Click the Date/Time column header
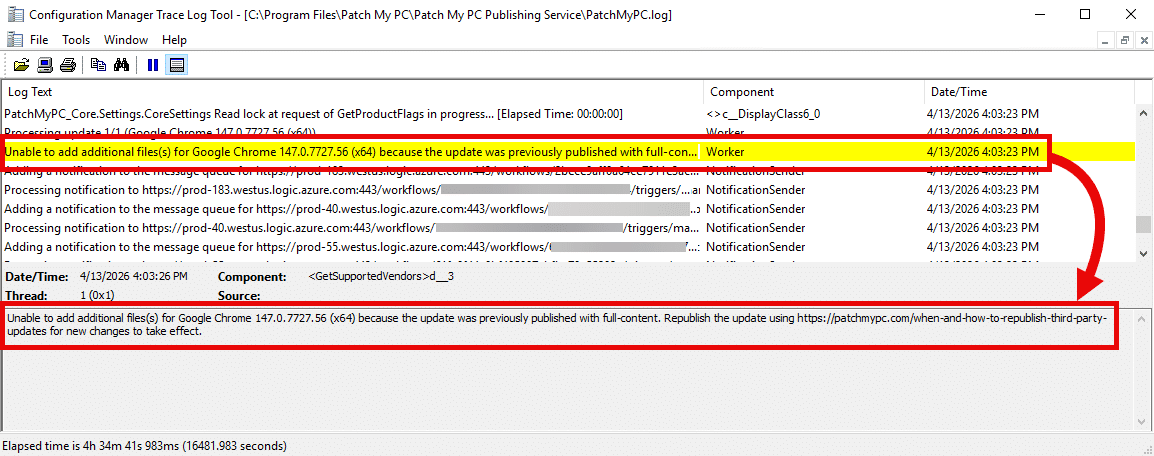Viewport: 1154px width, 456px height. [1028, 91]
